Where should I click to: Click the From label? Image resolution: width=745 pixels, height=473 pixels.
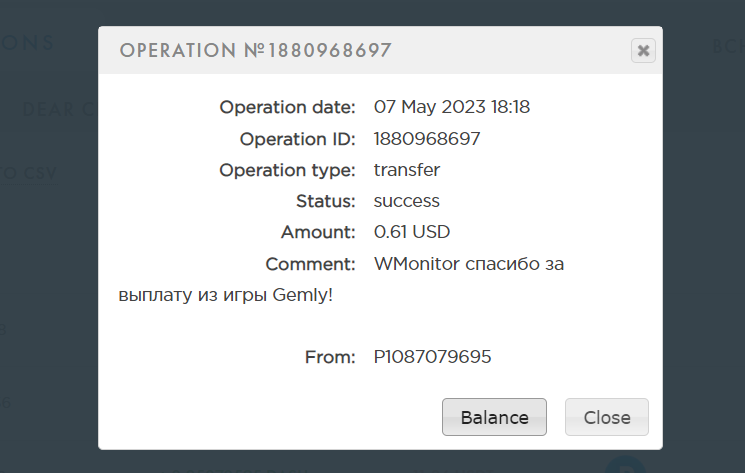click(330, 357)
